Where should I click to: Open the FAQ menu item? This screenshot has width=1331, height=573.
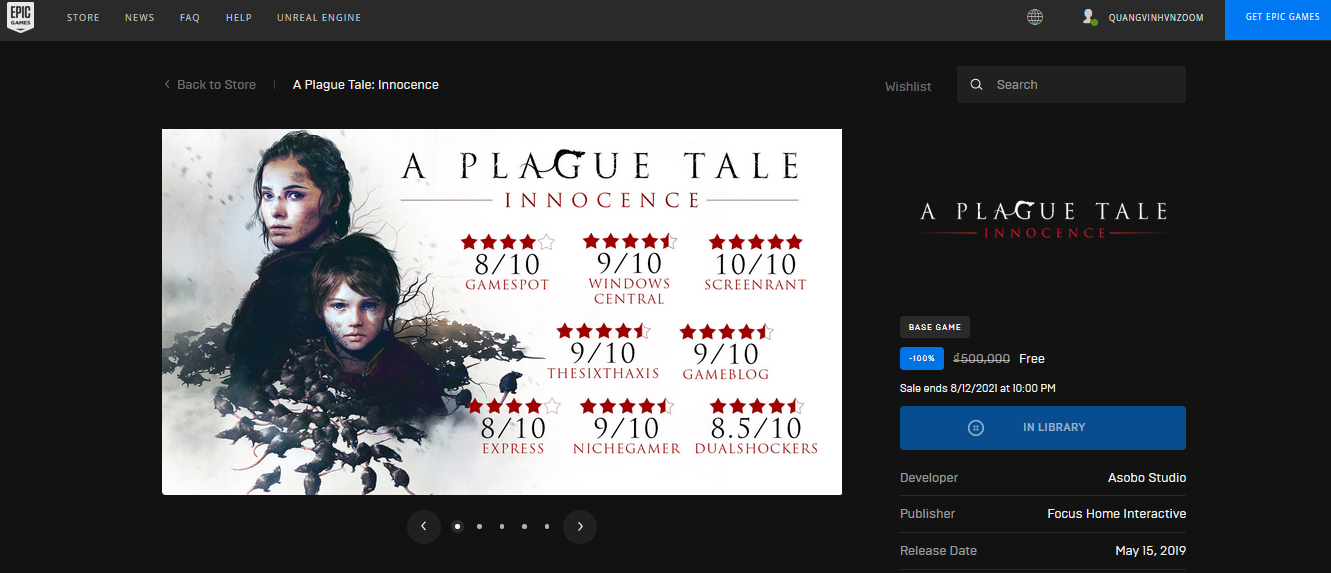190,18
